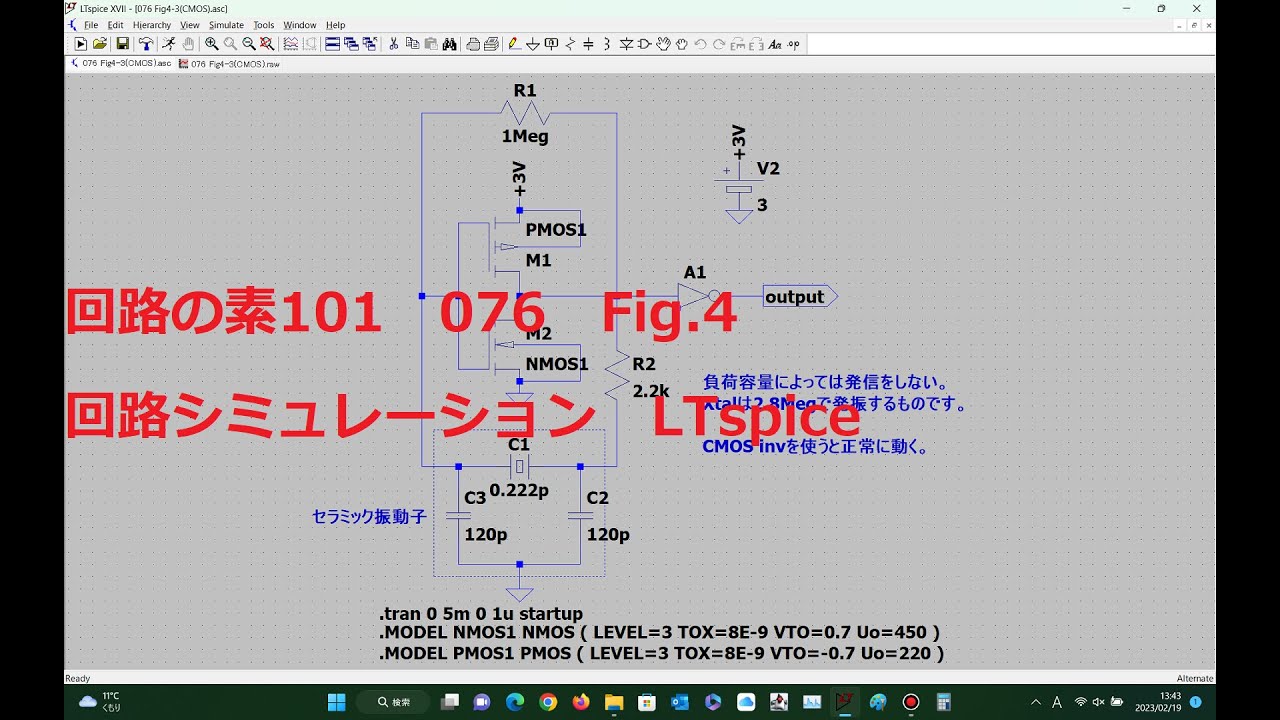Place a Ground symbol tool
This screenshot has height=720, width=1280.
pyautogui.click(x=533, y=44)
